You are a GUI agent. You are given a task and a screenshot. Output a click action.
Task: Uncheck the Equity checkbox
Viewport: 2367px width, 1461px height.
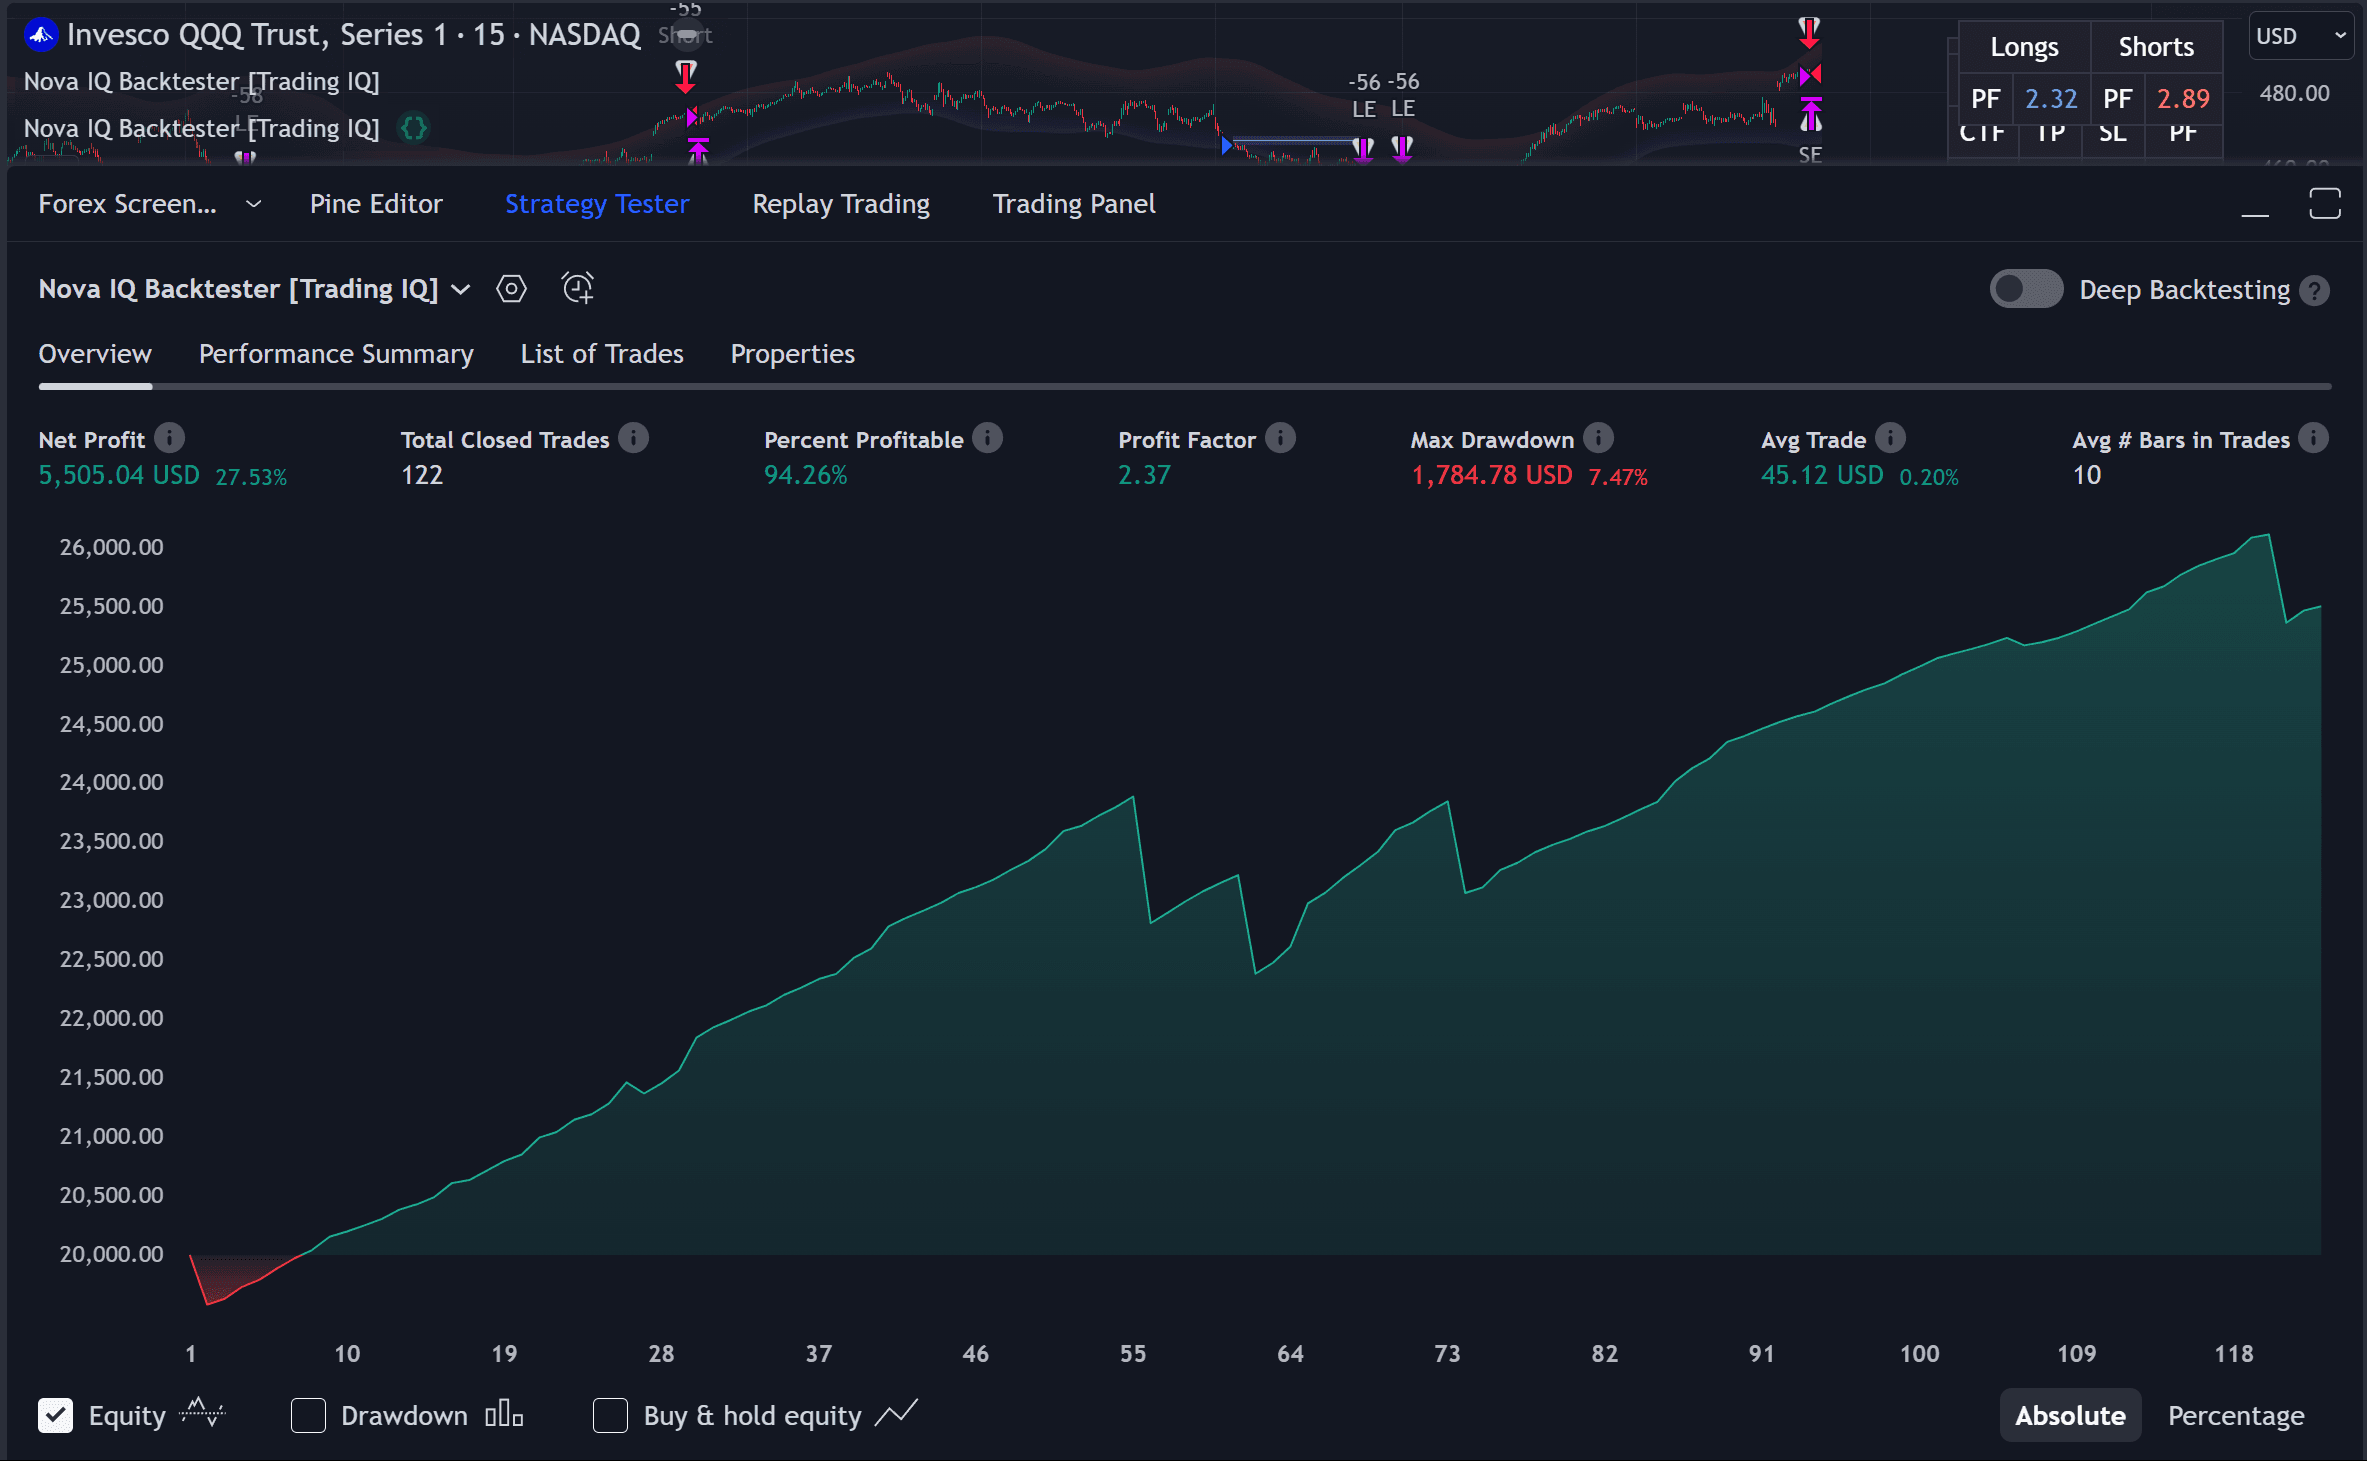(56, 1415)
